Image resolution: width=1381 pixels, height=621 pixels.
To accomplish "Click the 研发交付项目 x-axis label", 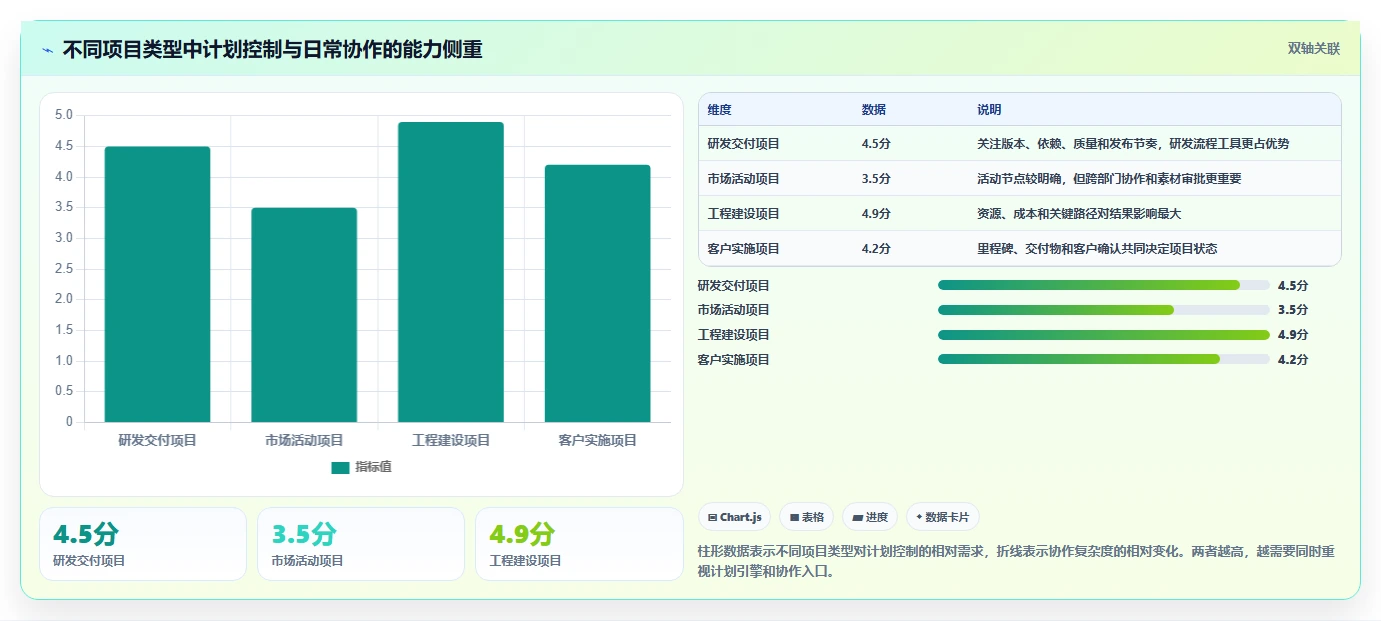I will pos(157,440).
